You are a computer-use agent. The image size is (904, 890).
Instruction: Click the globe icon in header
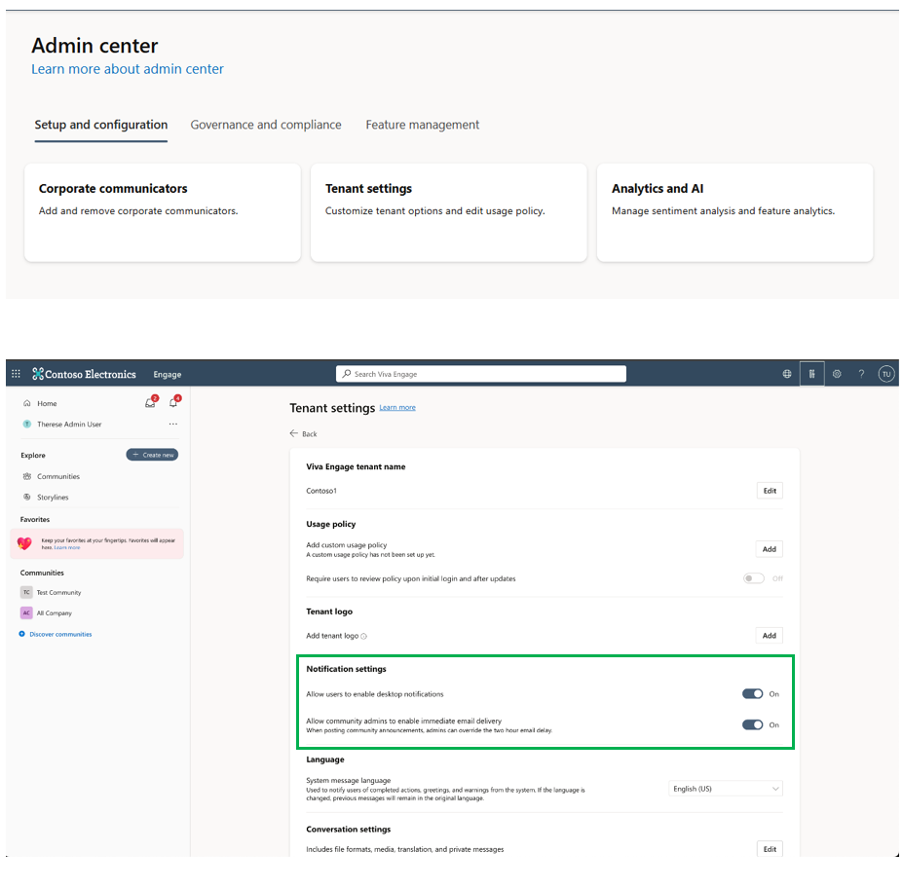coord(787,374)
